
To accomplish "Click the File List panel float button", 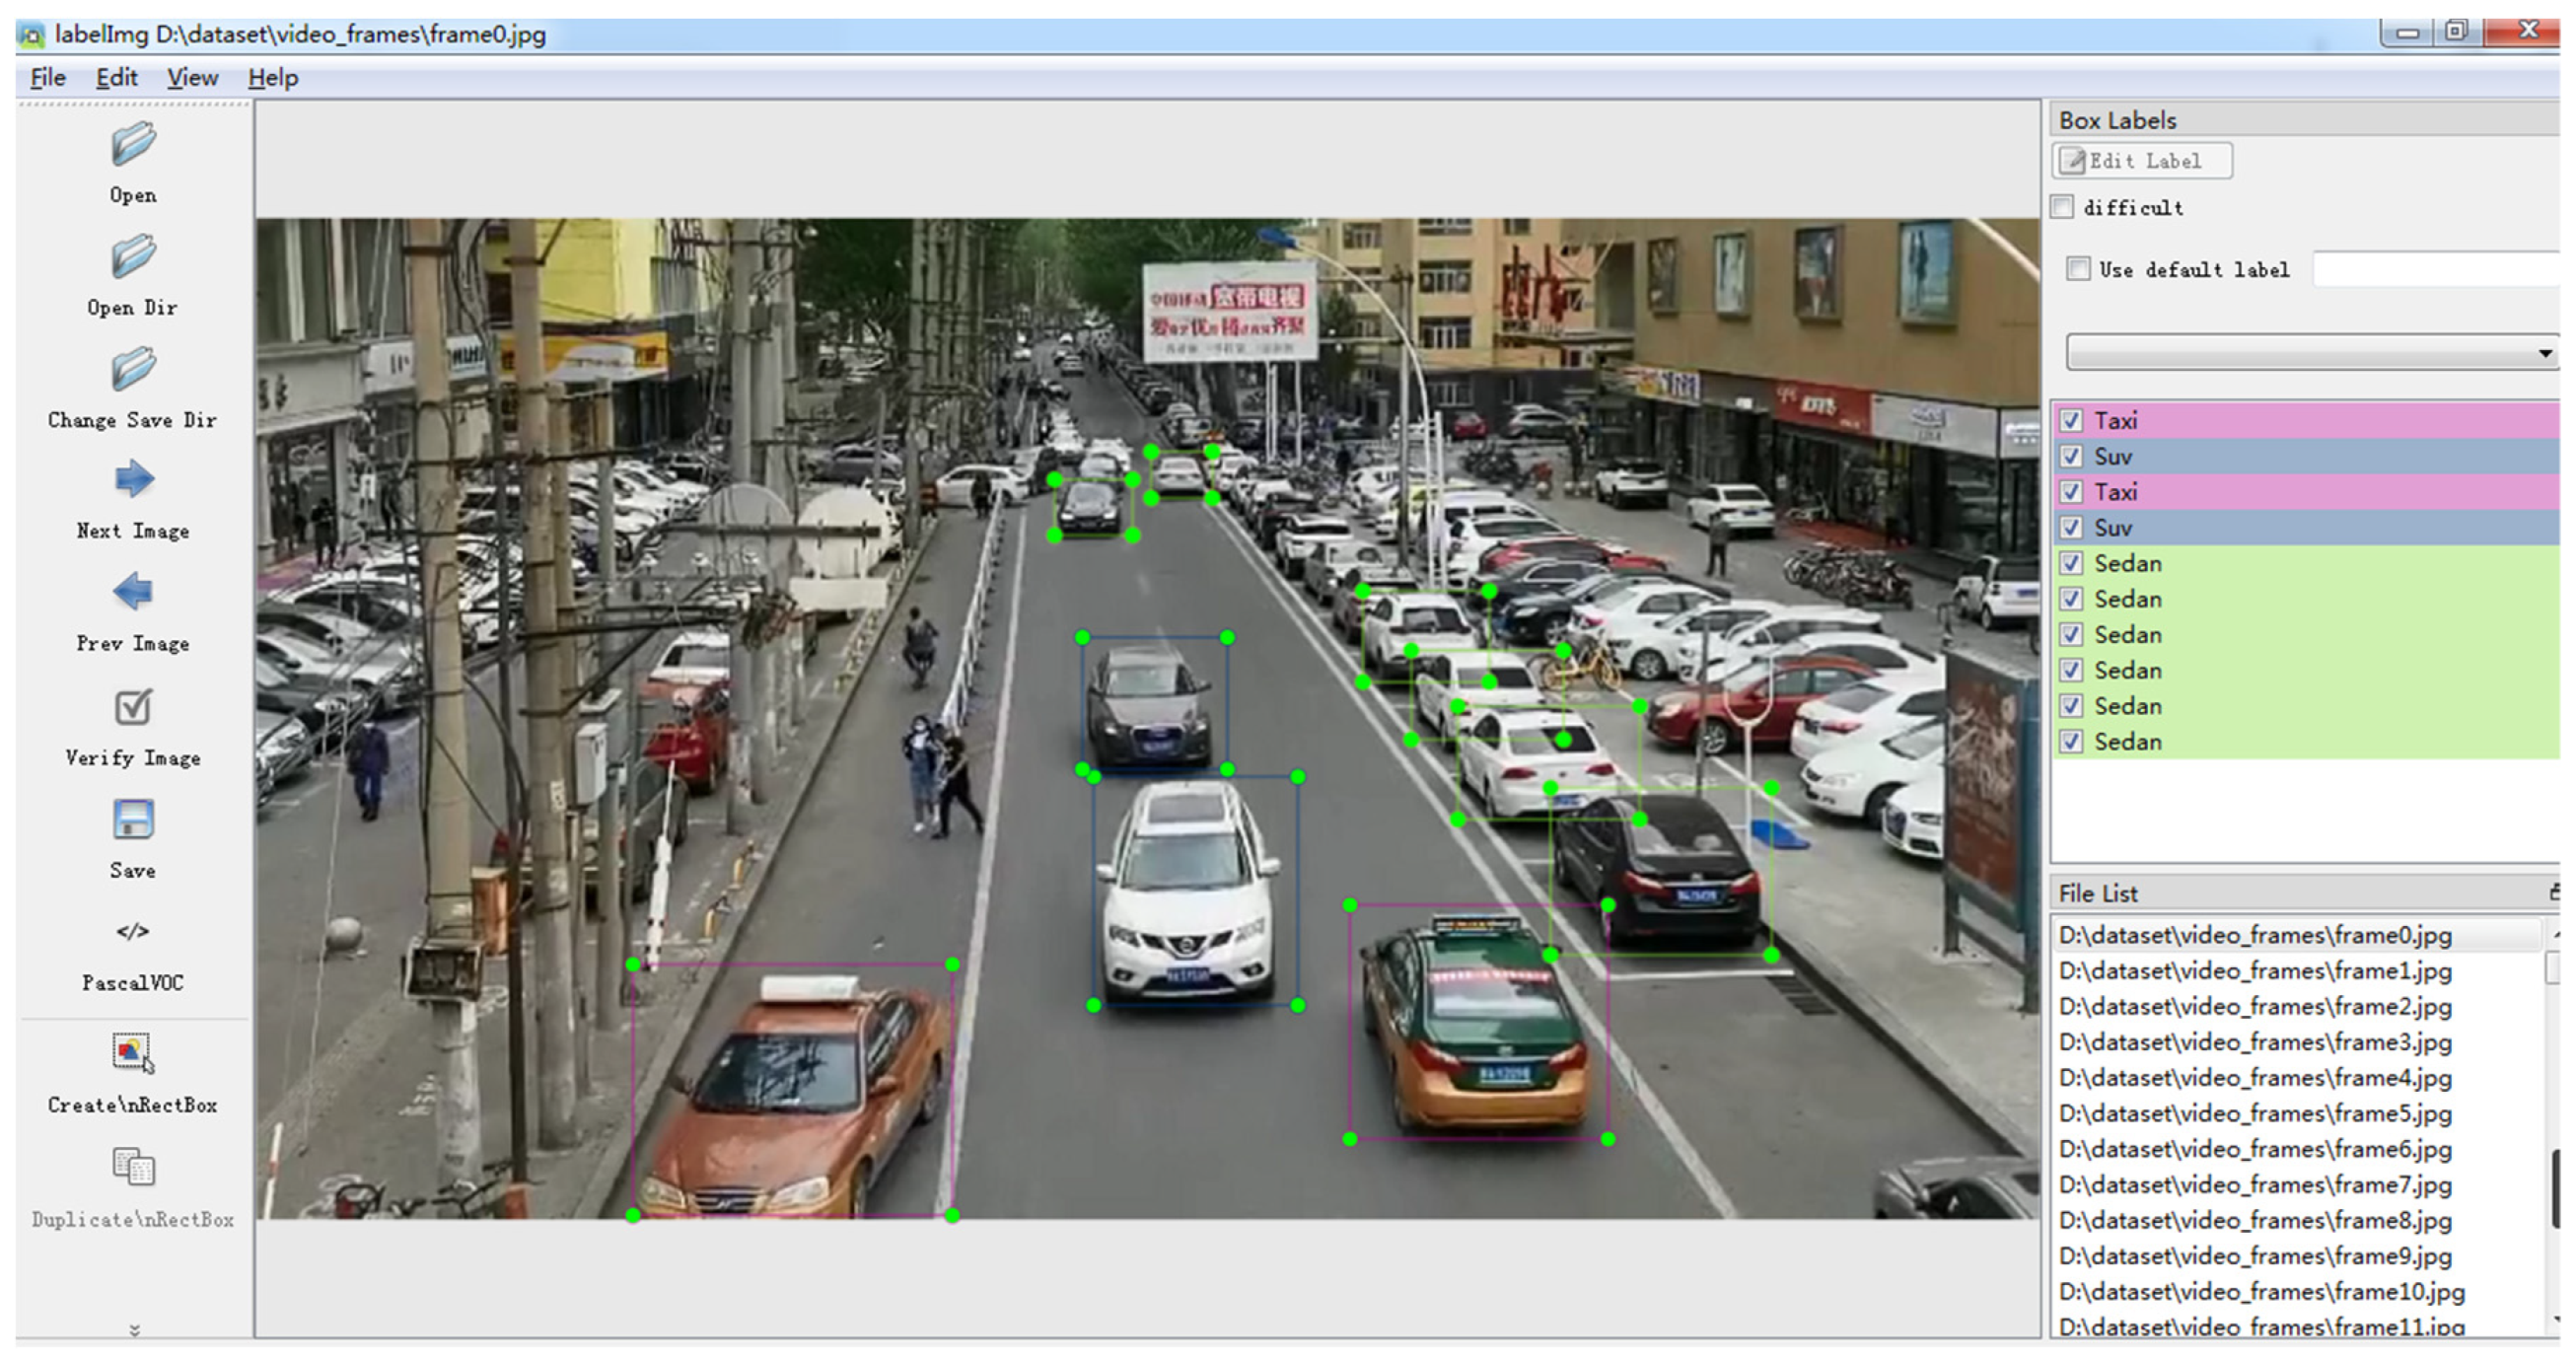I will point(2554,892).
